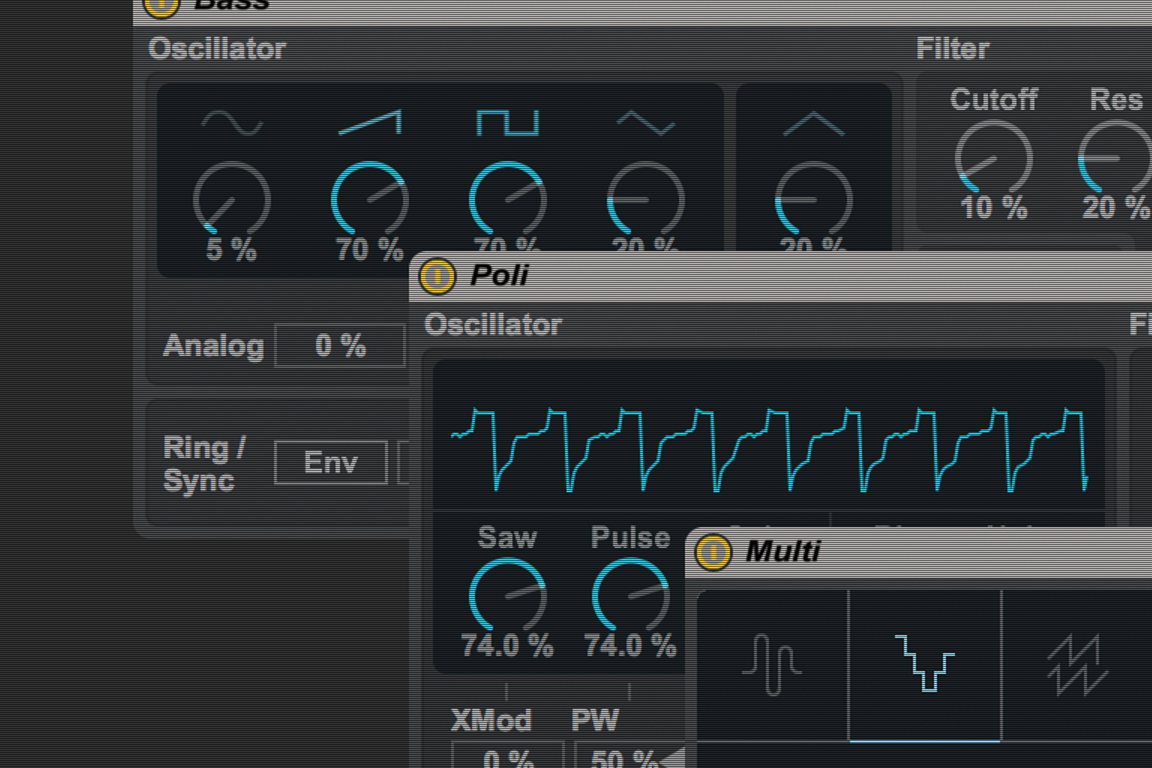Select the XMod 0 % value box
This screenshot has height=768, width=1152.
pyautogui.click(x=507, y=757)
